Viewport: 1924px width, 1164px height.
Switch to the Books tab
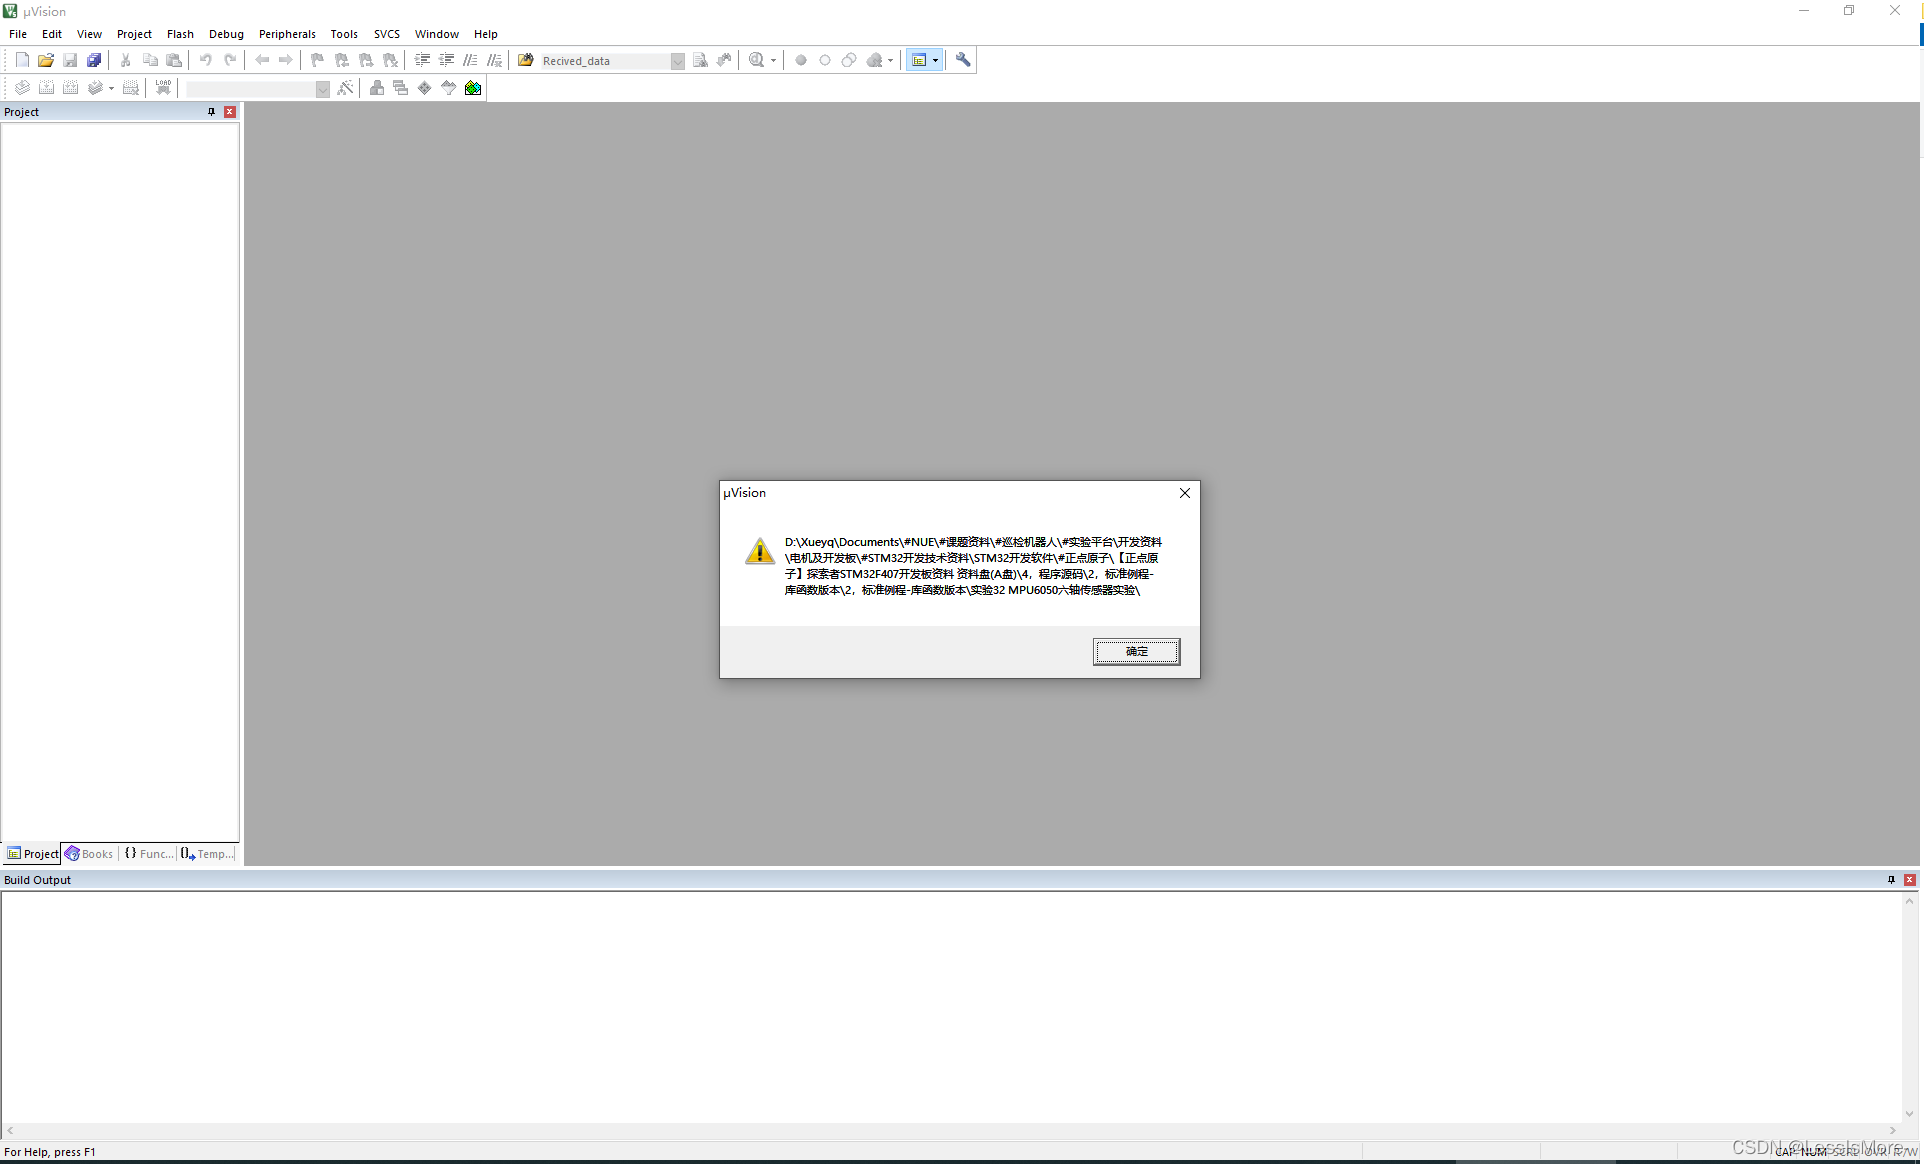pos(89,854)
